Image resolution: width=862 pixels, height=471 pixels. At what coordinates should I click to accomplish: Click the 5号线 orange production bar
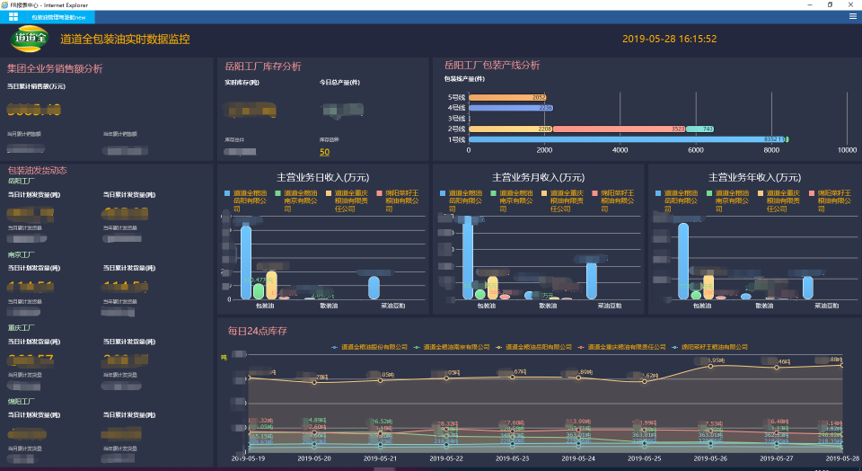(506, 97)
